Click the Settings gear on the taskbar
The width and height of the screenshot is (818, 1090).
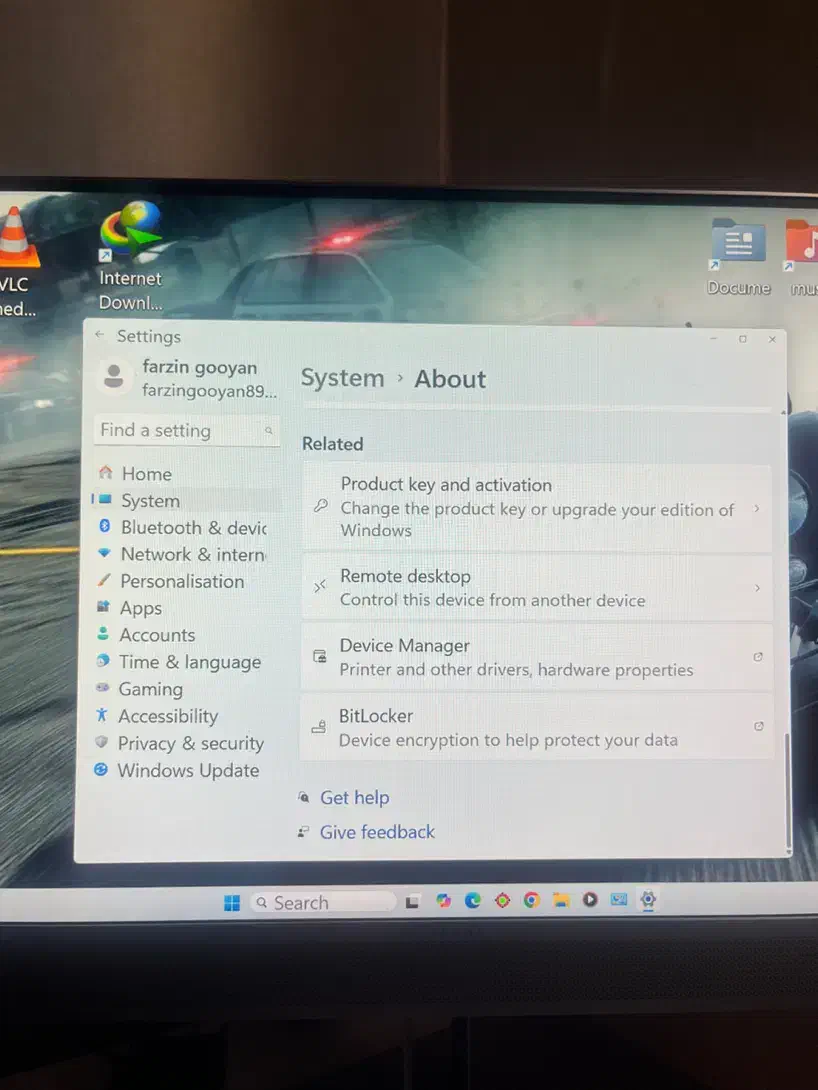pos(648,900)
